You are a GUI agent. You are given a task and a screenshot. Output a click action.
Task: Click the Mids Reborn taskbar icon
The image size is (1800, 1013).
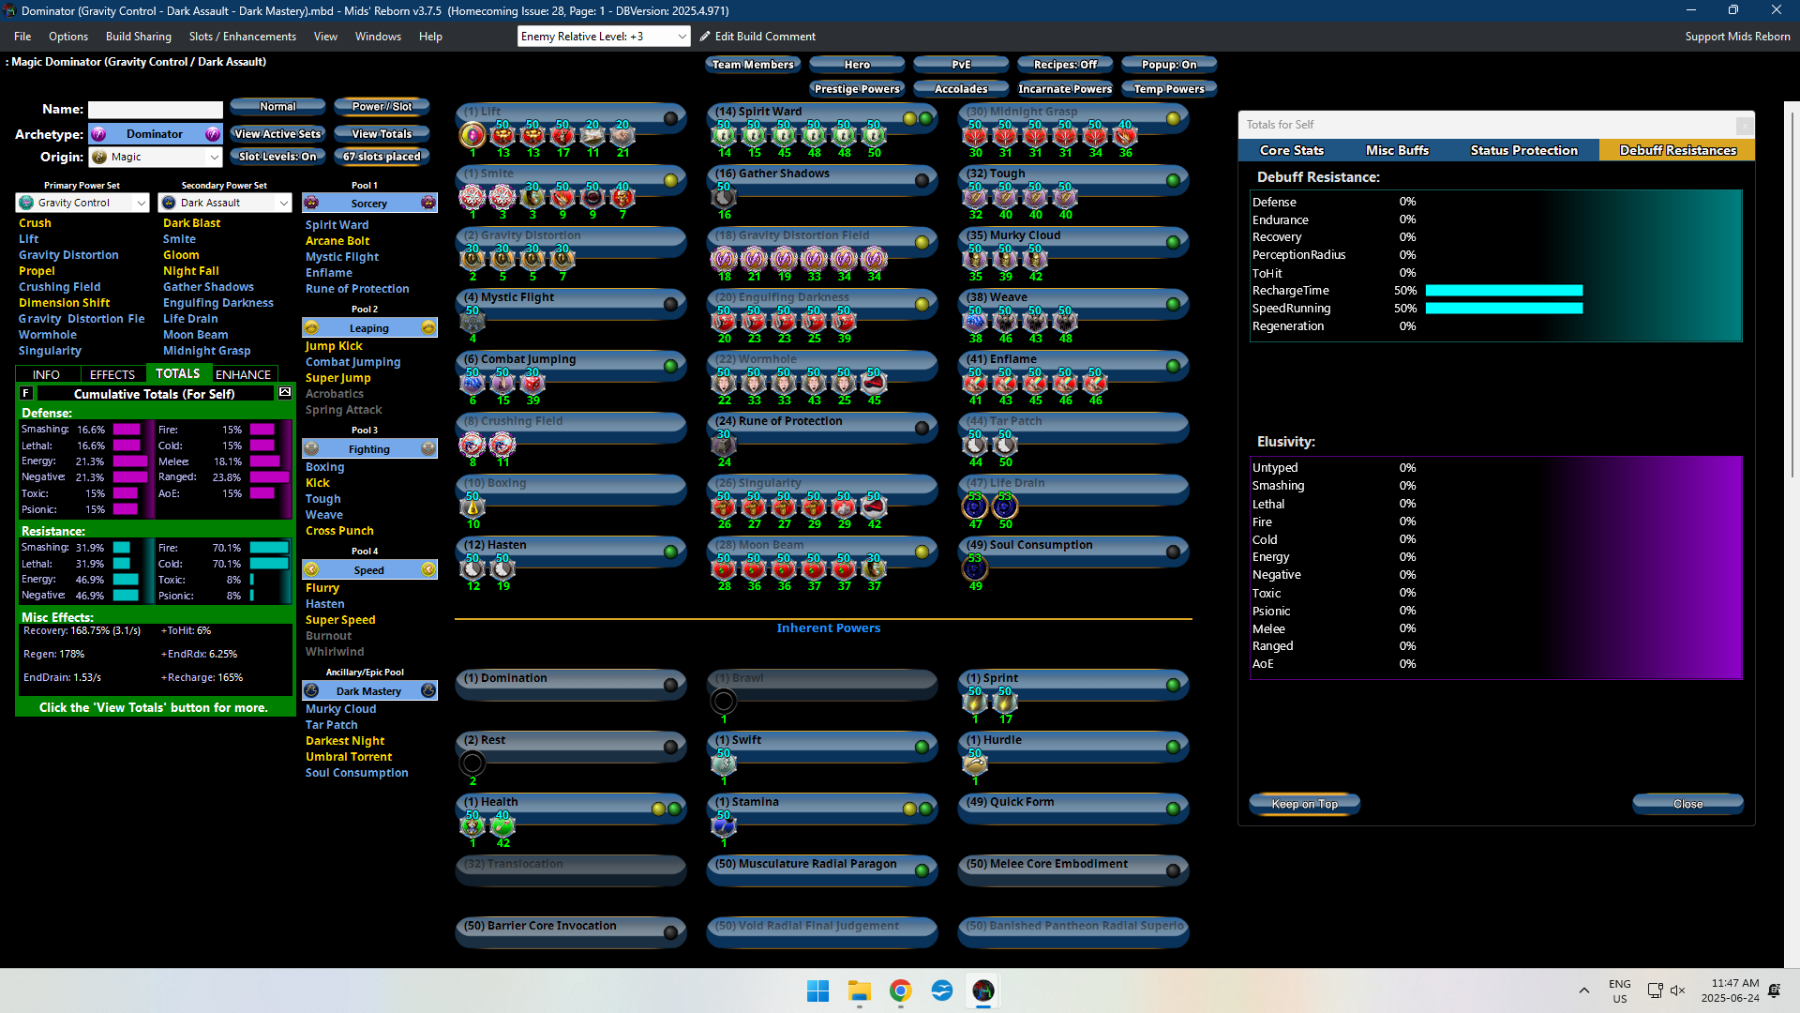pos(983,990)
